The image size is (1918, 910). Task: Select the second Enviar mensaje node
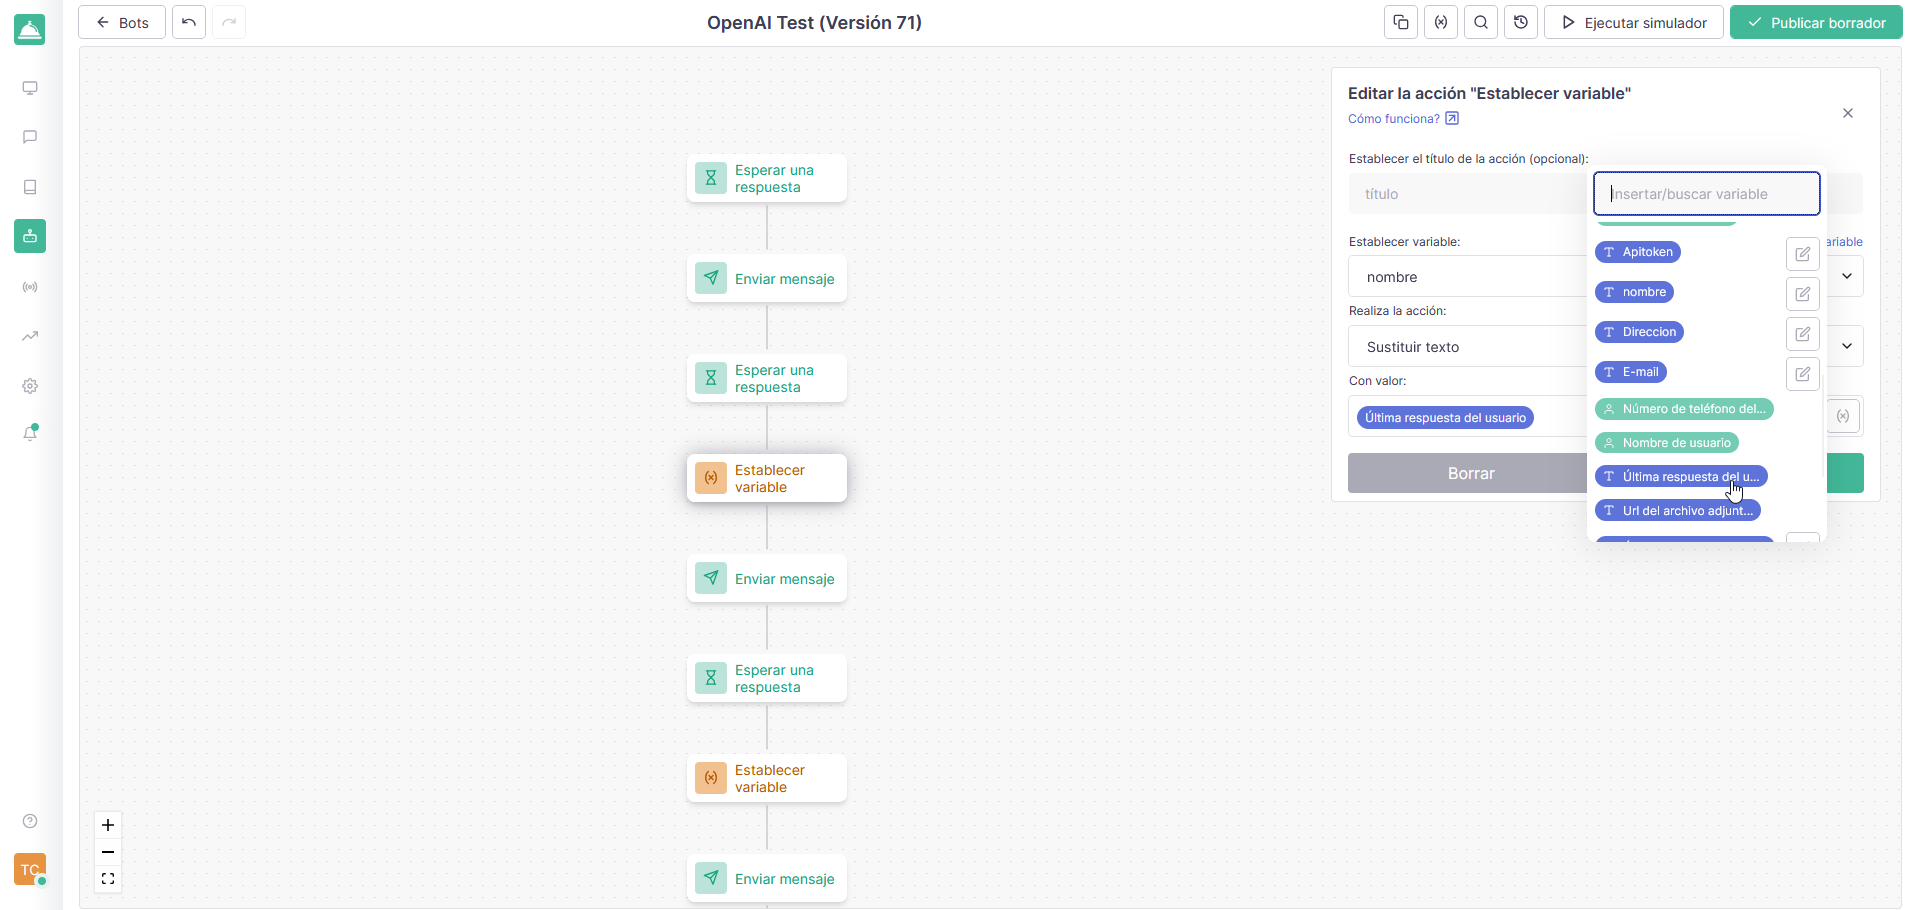(767, 578)
